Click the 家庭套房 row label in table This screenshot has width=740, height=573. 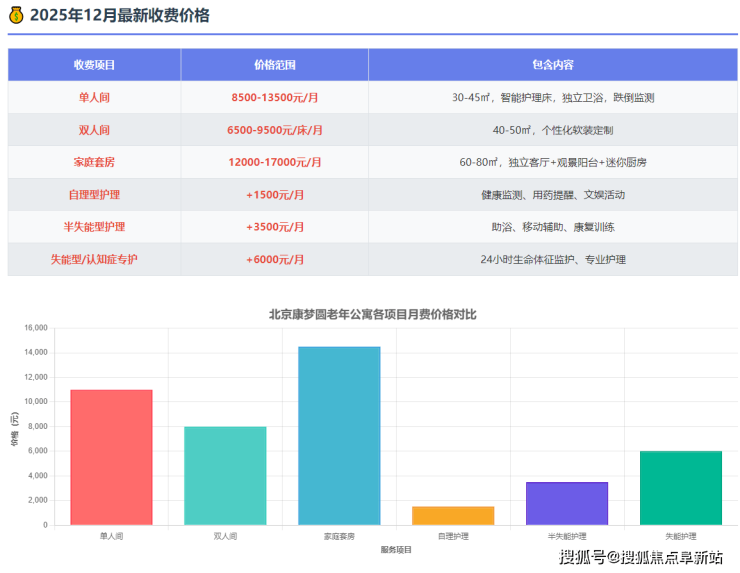(94, 162)
